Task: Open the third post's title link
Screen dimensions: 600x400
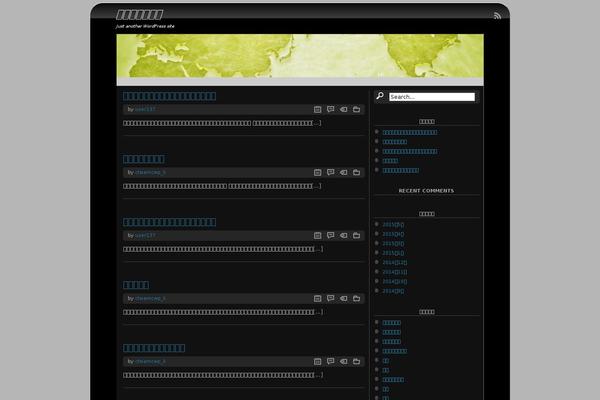Action: (170, 222)
